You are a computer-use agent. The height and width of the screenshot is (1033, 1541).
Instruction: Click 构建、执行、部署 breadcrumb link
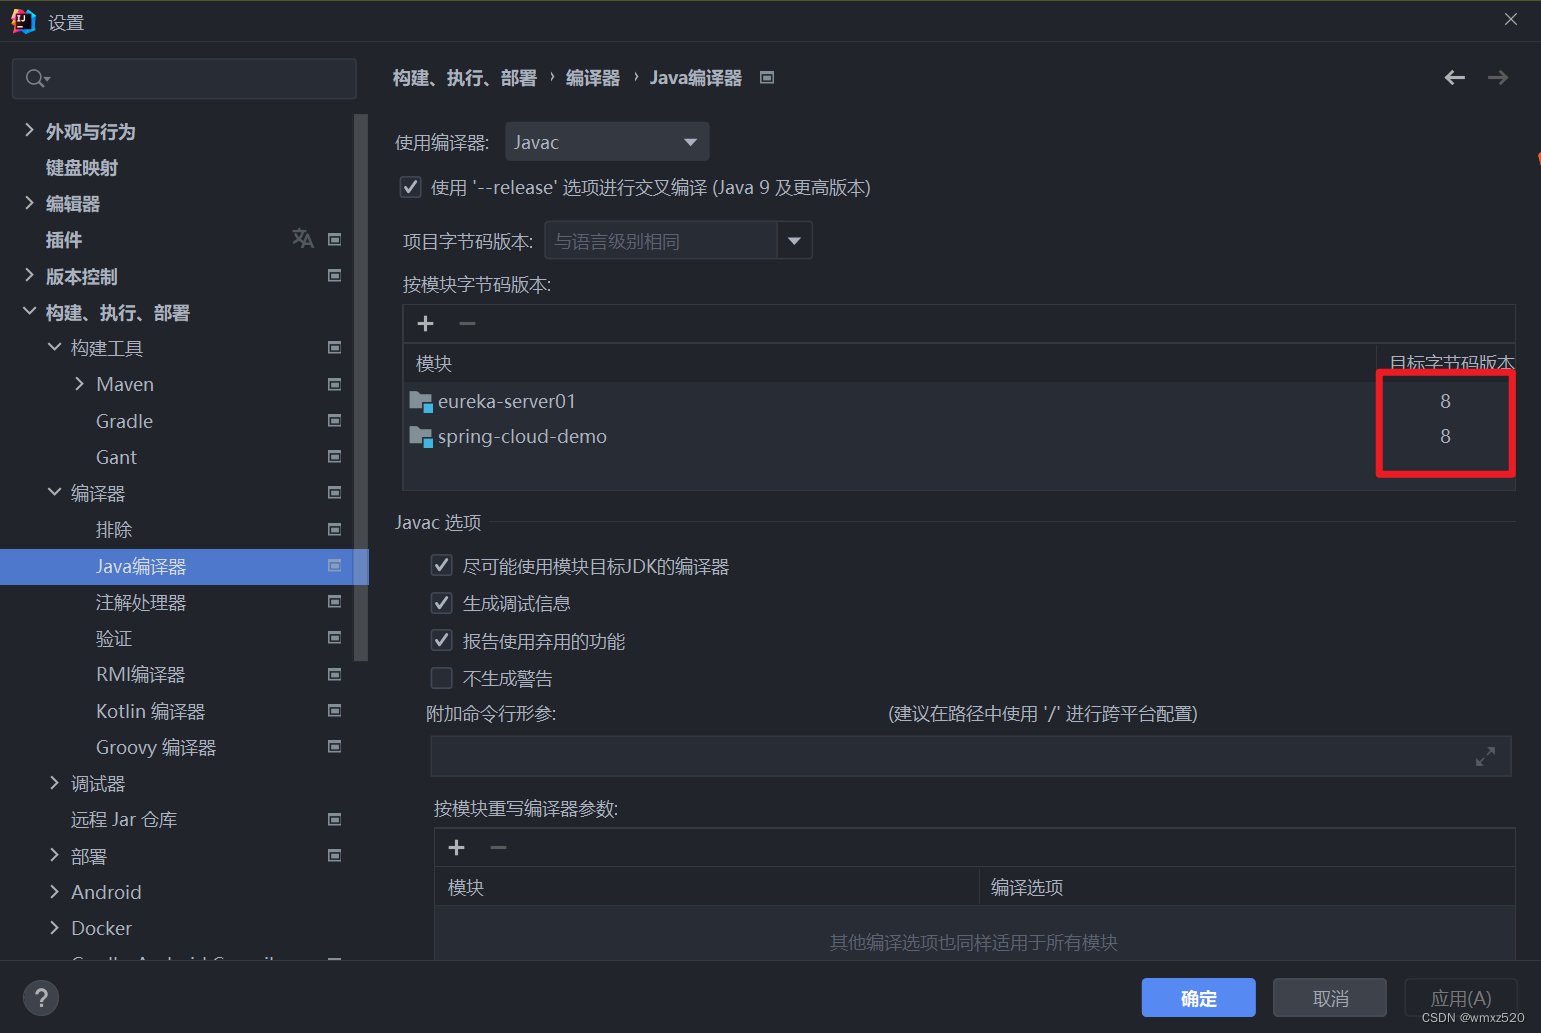(464, 78)
